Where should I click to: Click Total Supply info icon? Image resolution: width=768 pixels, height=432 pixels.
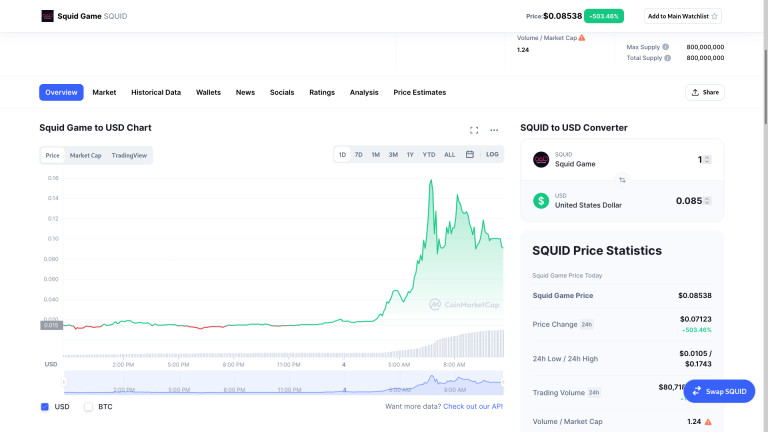[666, 58]
